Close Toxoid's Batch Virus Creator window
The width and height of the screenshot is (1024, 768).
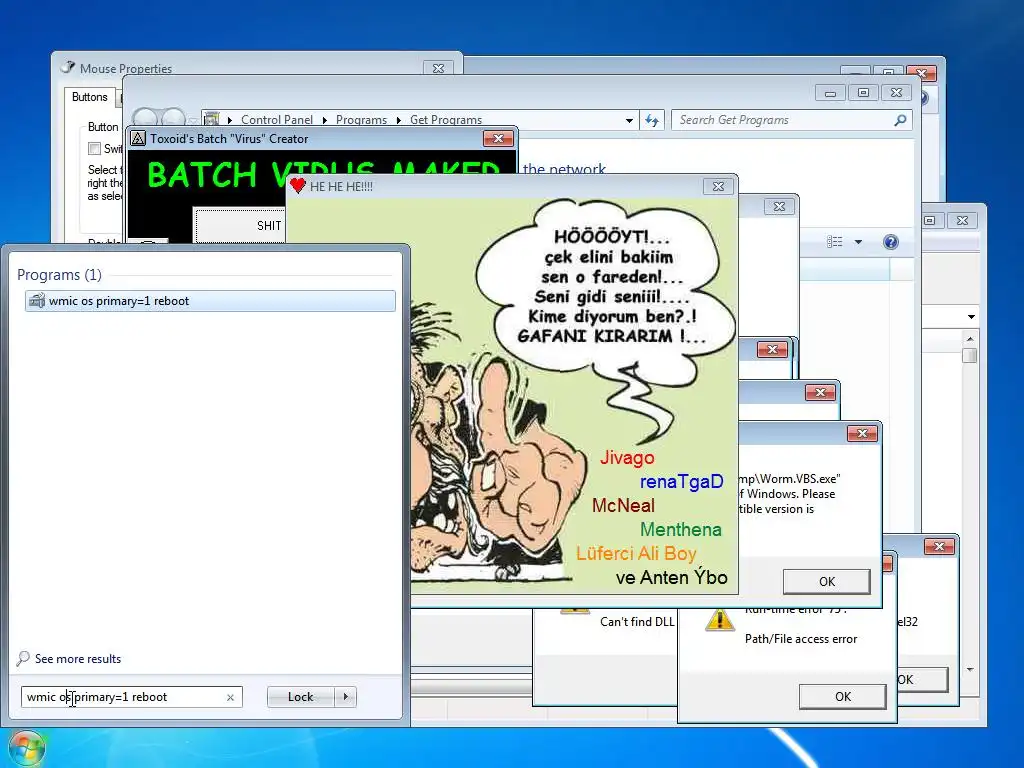coord(498,138)
